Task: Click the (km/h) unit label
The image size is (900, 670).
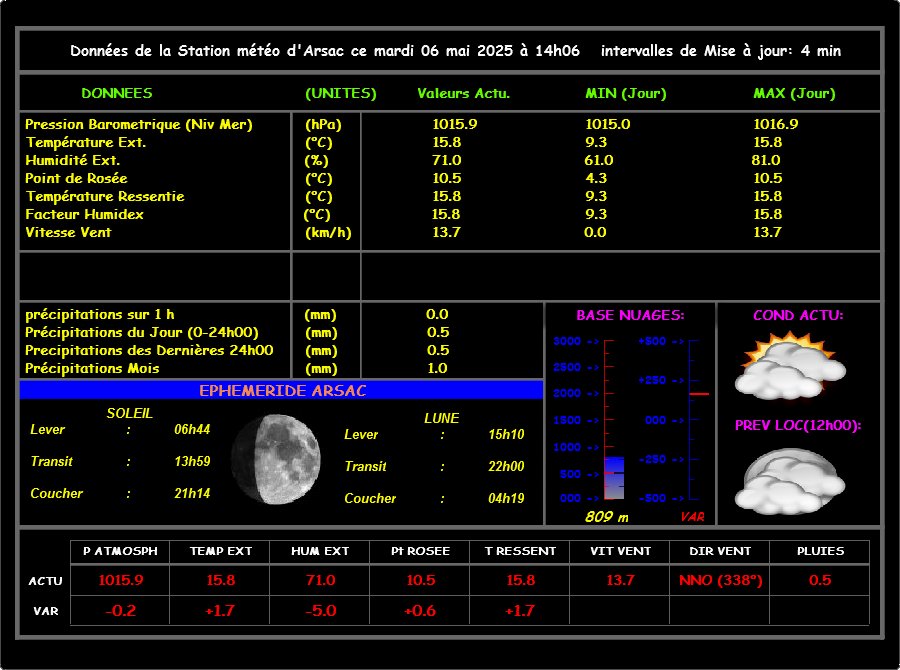Action: coord(328,233)
